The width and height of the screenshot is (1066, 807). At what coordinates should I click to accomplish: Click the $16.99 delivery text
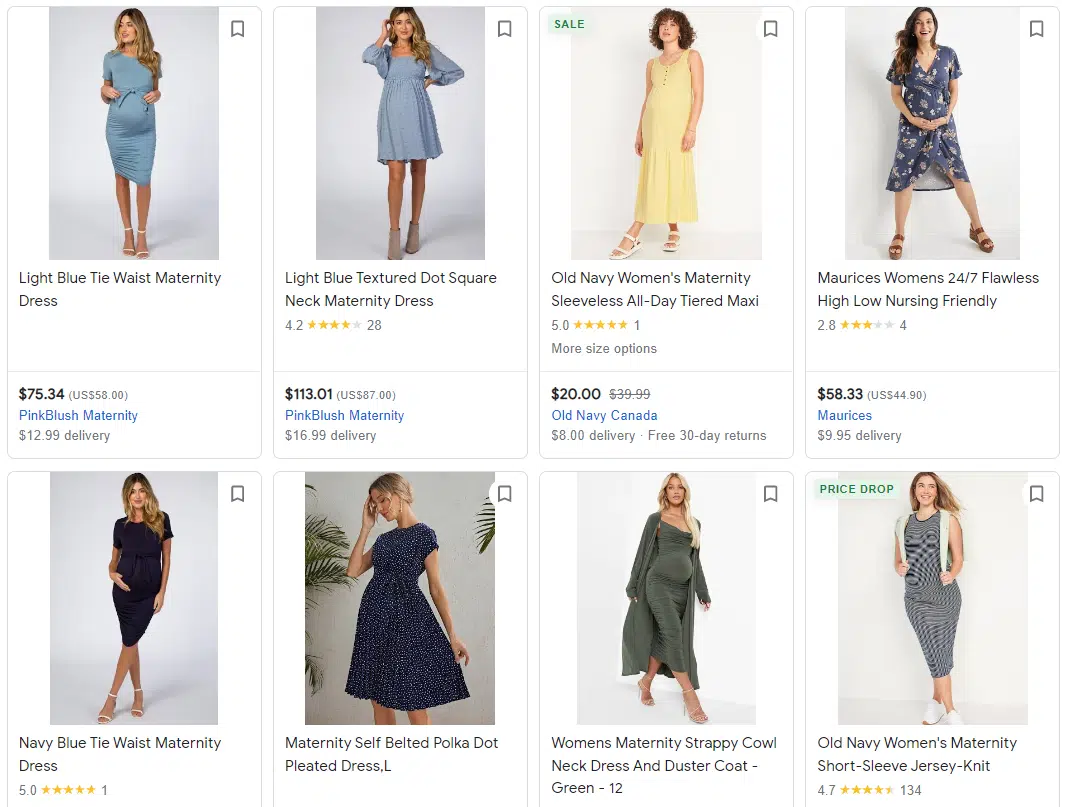pyautogui.click(x=330, y=436)
